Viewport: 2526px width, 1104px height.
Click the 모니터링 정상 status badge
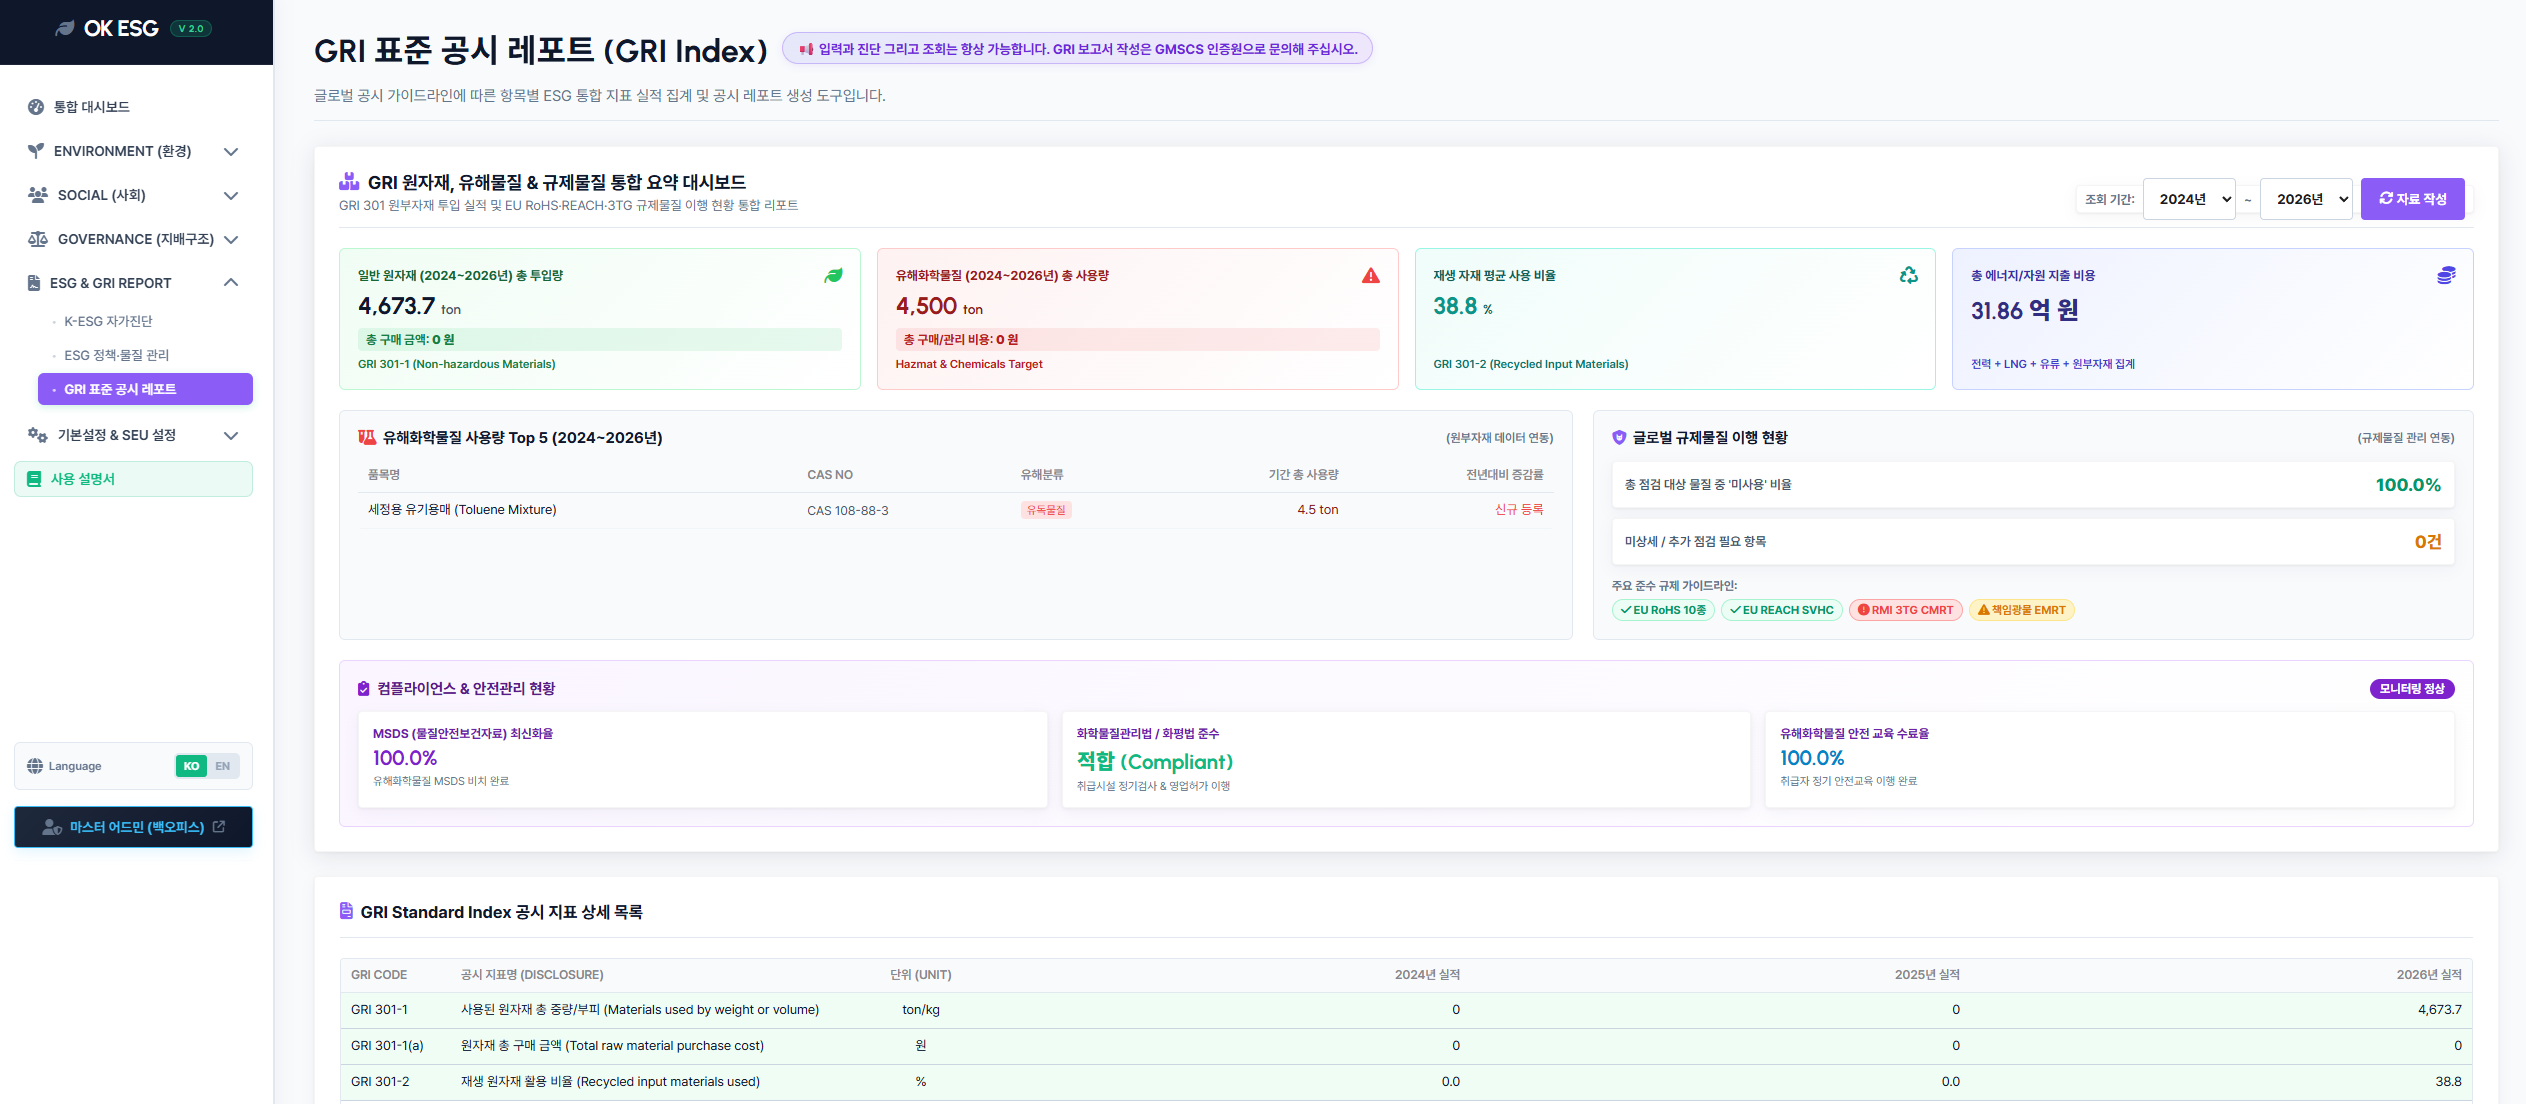pyautogui.click(x=2412, y=689)
